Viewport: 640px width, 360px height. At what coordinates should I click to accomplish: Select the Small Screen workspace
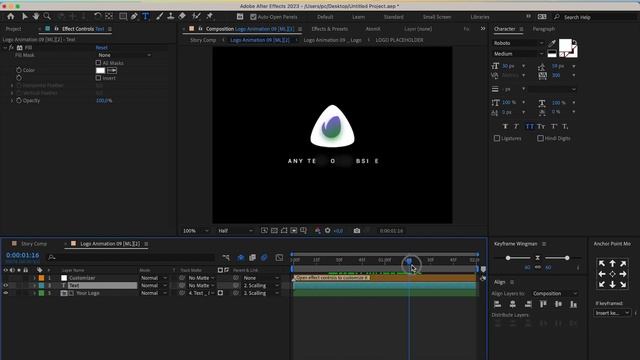tap(436, 17)
